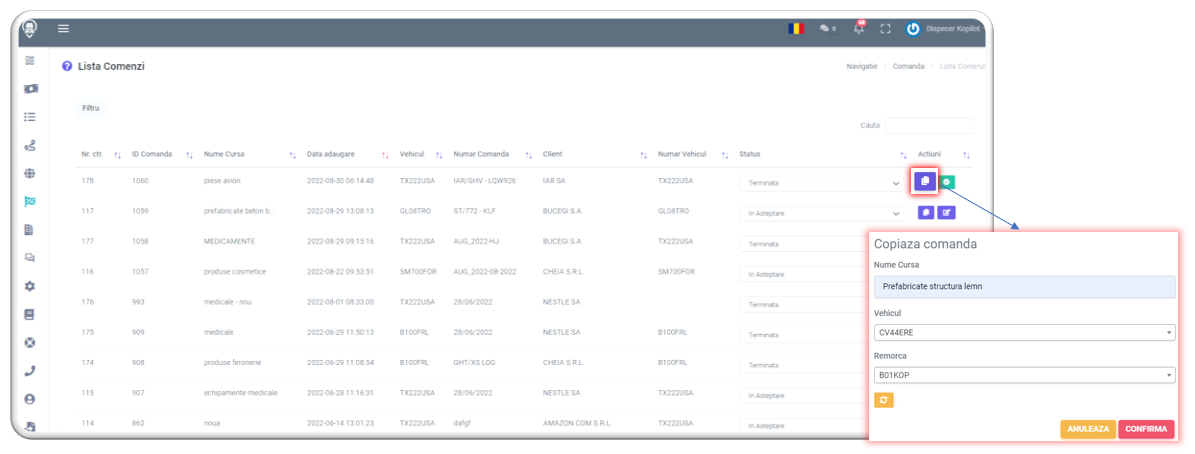
Task: Click the copy order icon for order 1060
Action: coord(925,181)
